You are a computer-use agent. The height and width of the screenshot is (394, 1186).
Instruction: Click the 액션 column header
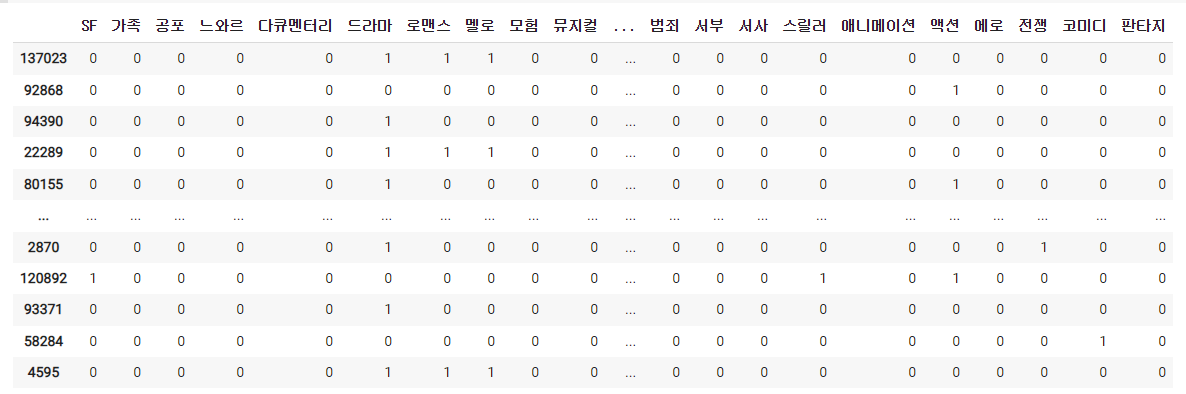coord(945,26)
